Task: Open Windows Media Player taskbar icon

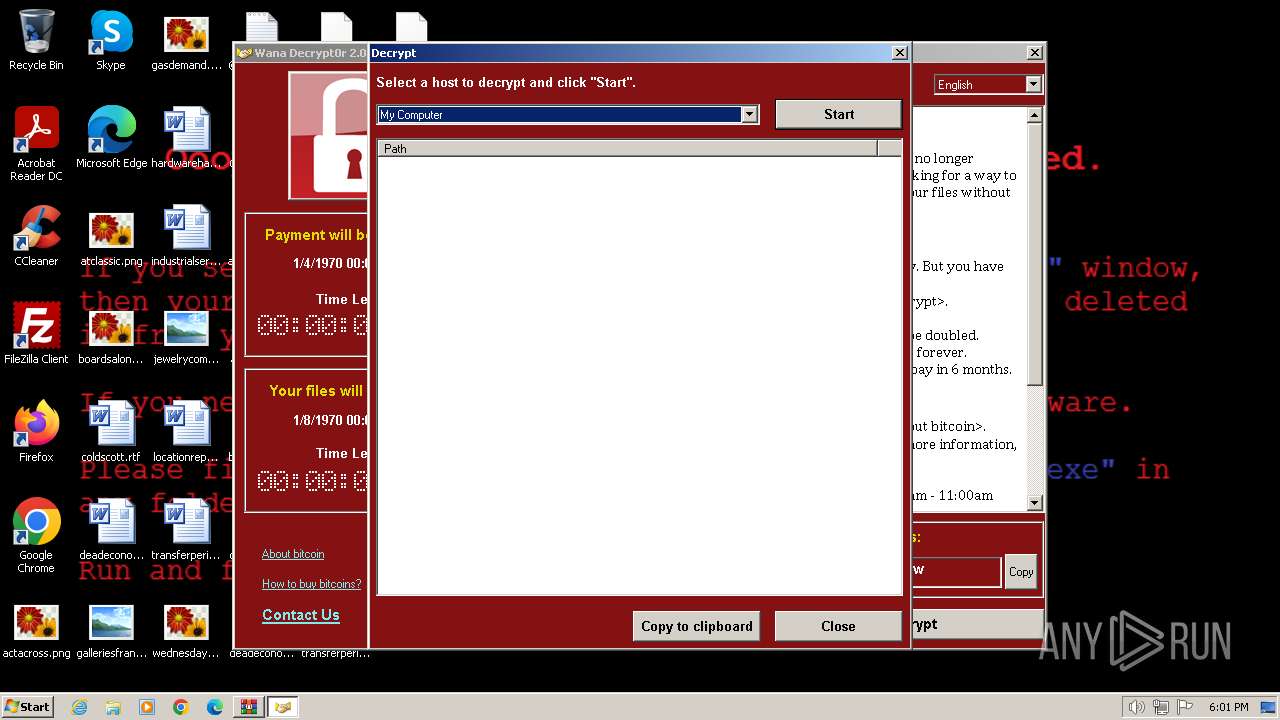Action: 147,707
